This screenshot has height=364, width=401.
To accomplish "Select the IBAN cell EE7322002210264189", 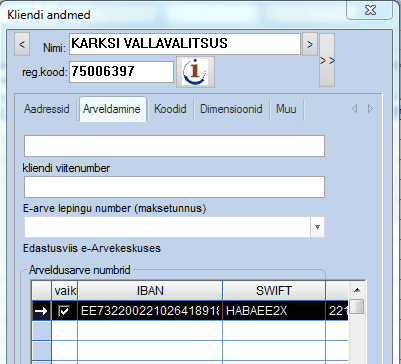I will point(150,311).
